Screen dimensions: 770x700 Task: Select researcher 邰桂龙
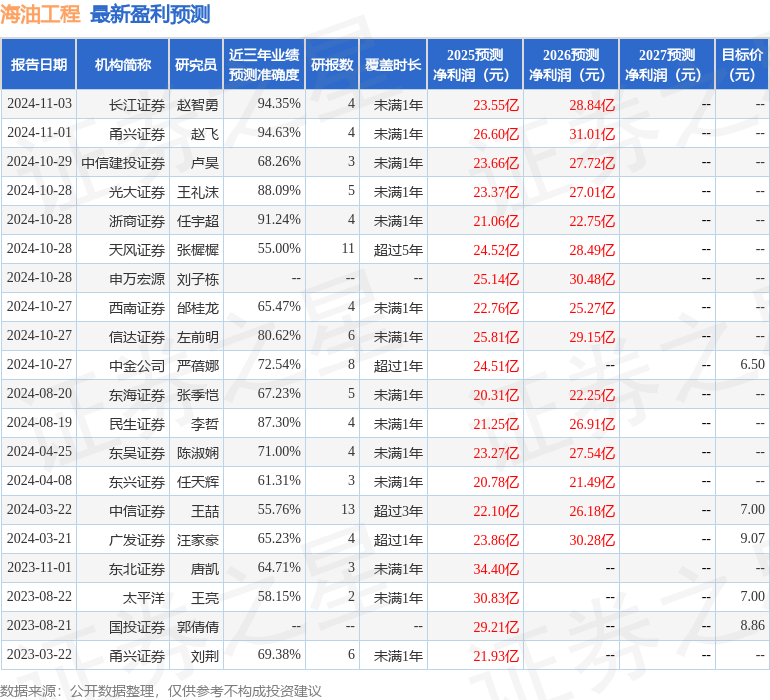tap(197, 308)
